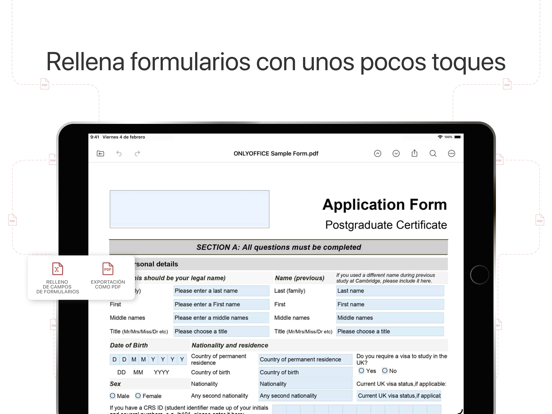The image size is (552, 414).
Task: Tap the iPad home button
Action: click(x=479, y=275)
